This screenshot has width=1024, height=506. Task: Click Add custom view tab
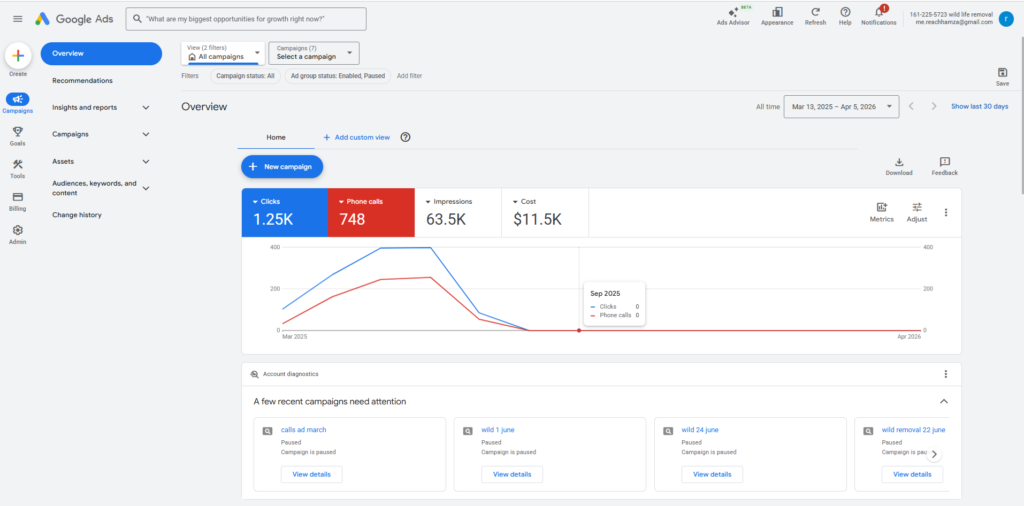[x=357, y=137]
